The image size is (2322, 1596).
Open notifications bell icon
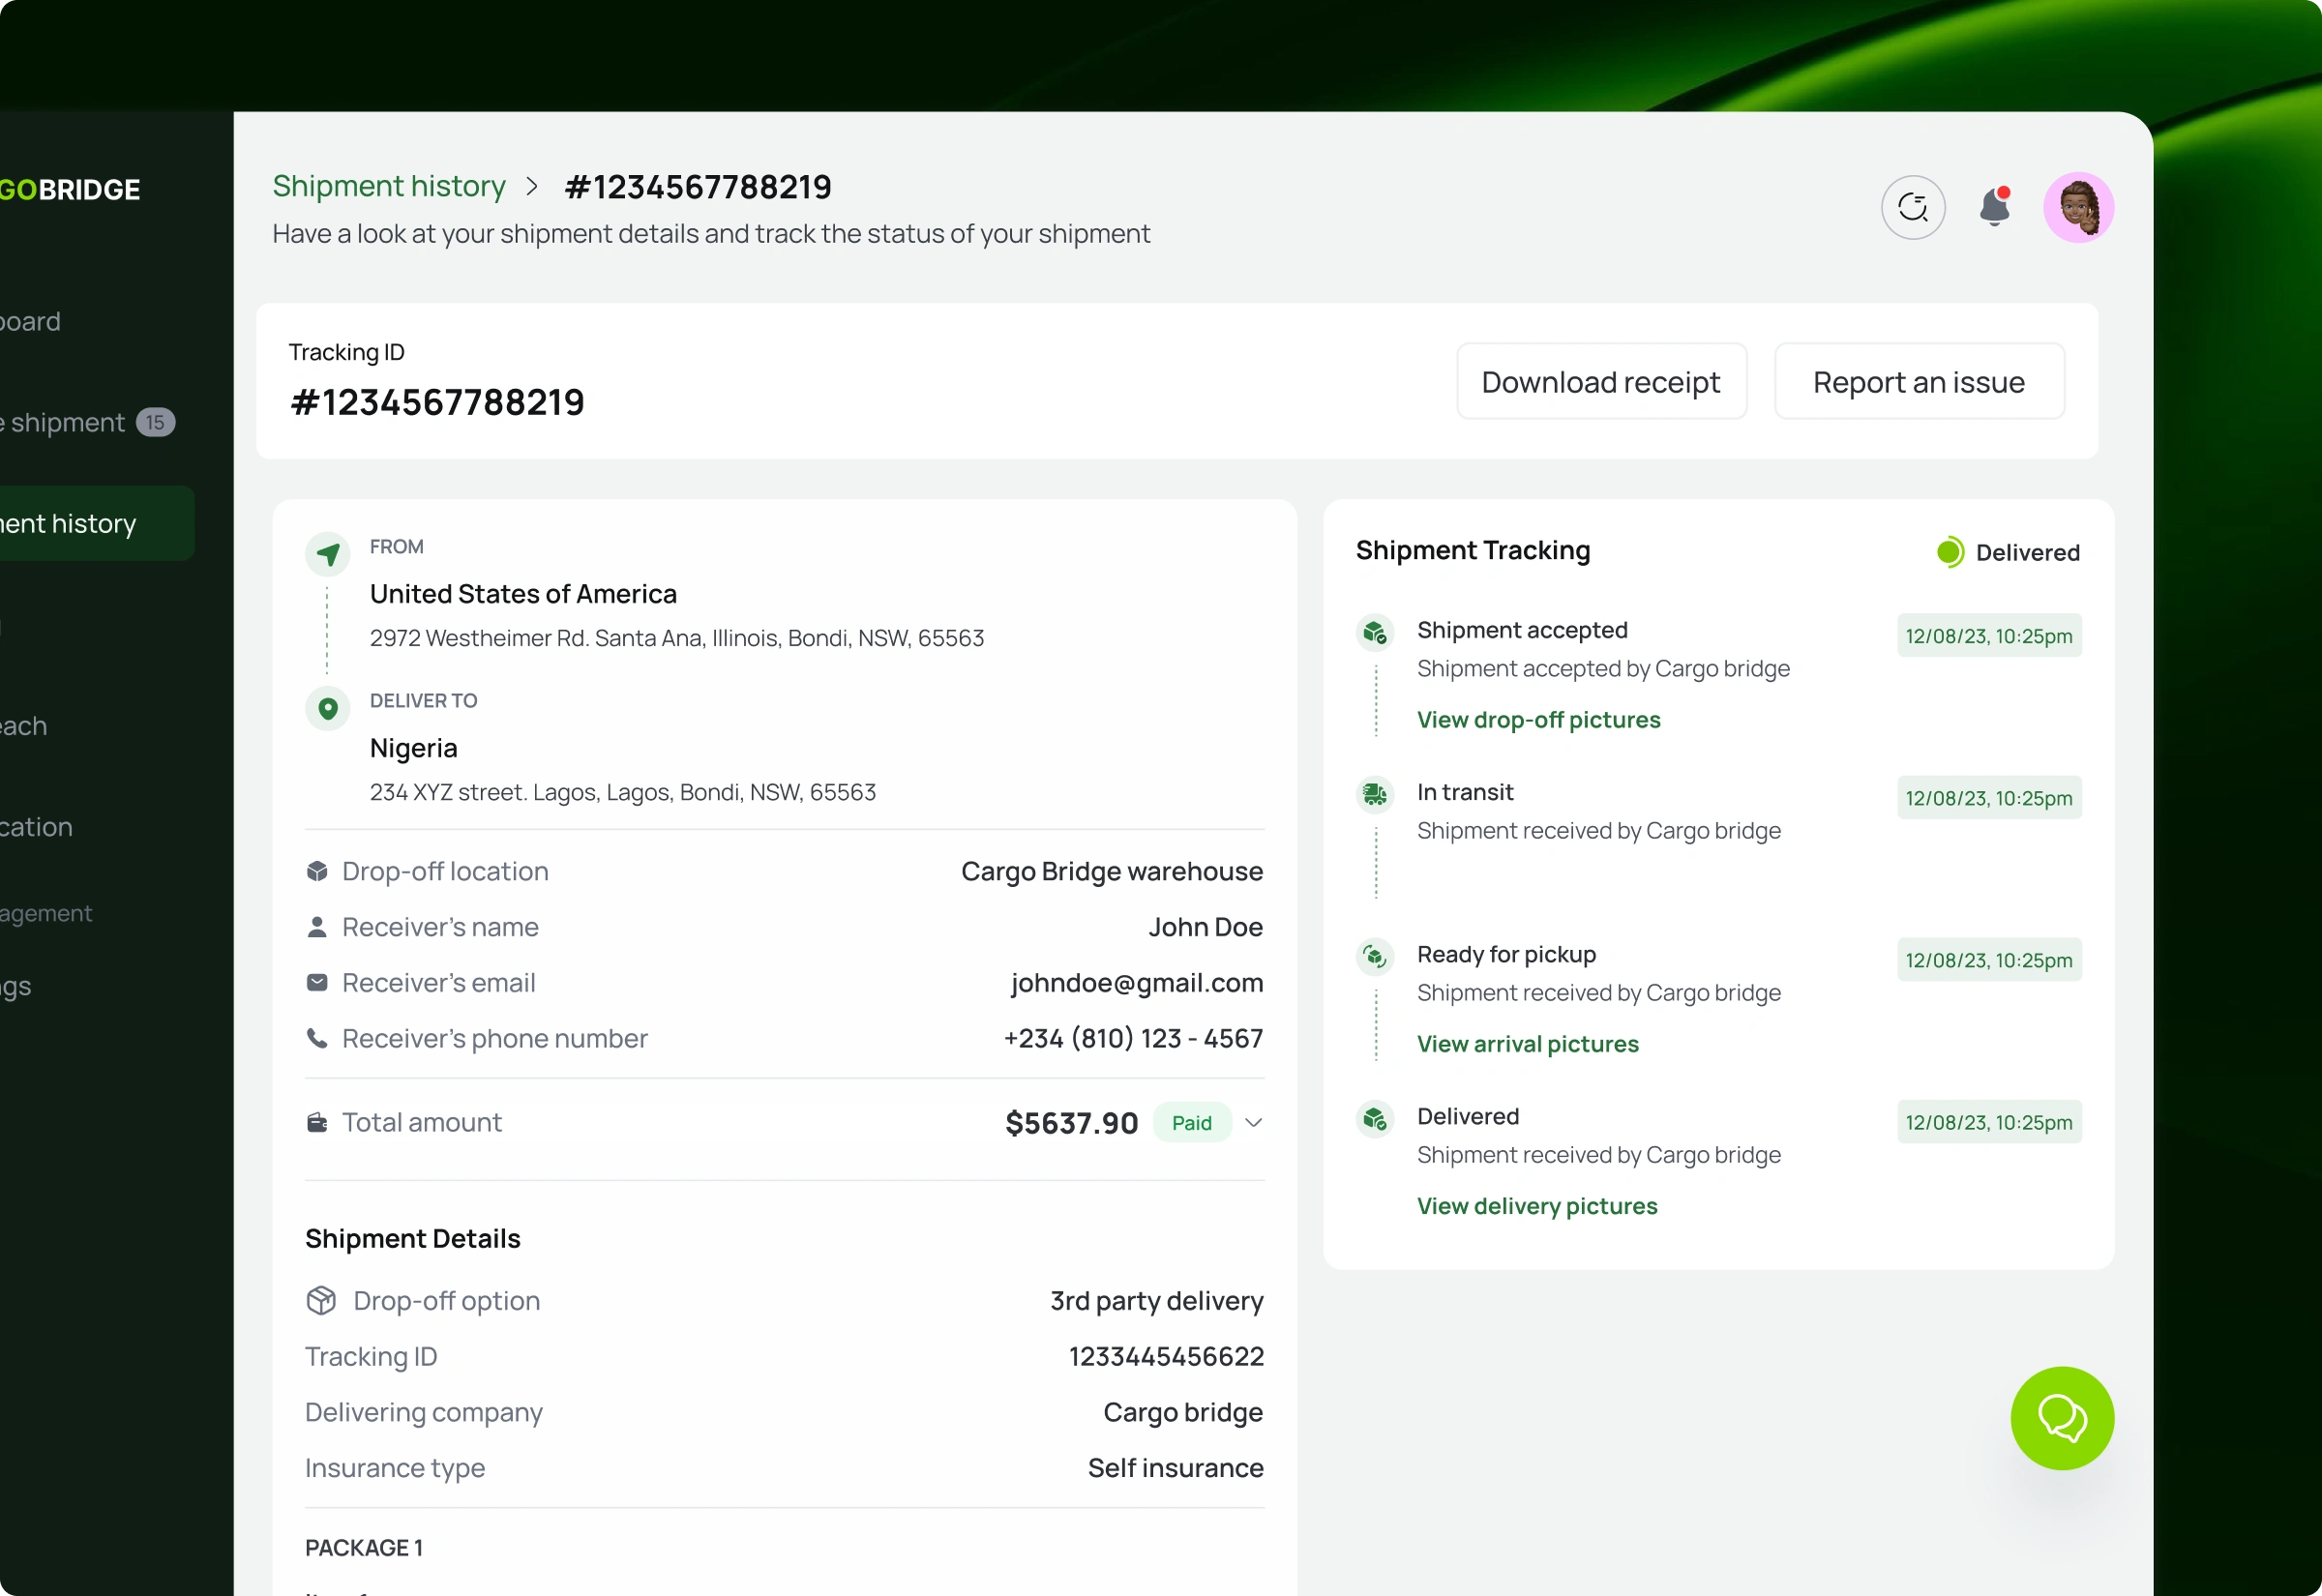coord(1994,207)
